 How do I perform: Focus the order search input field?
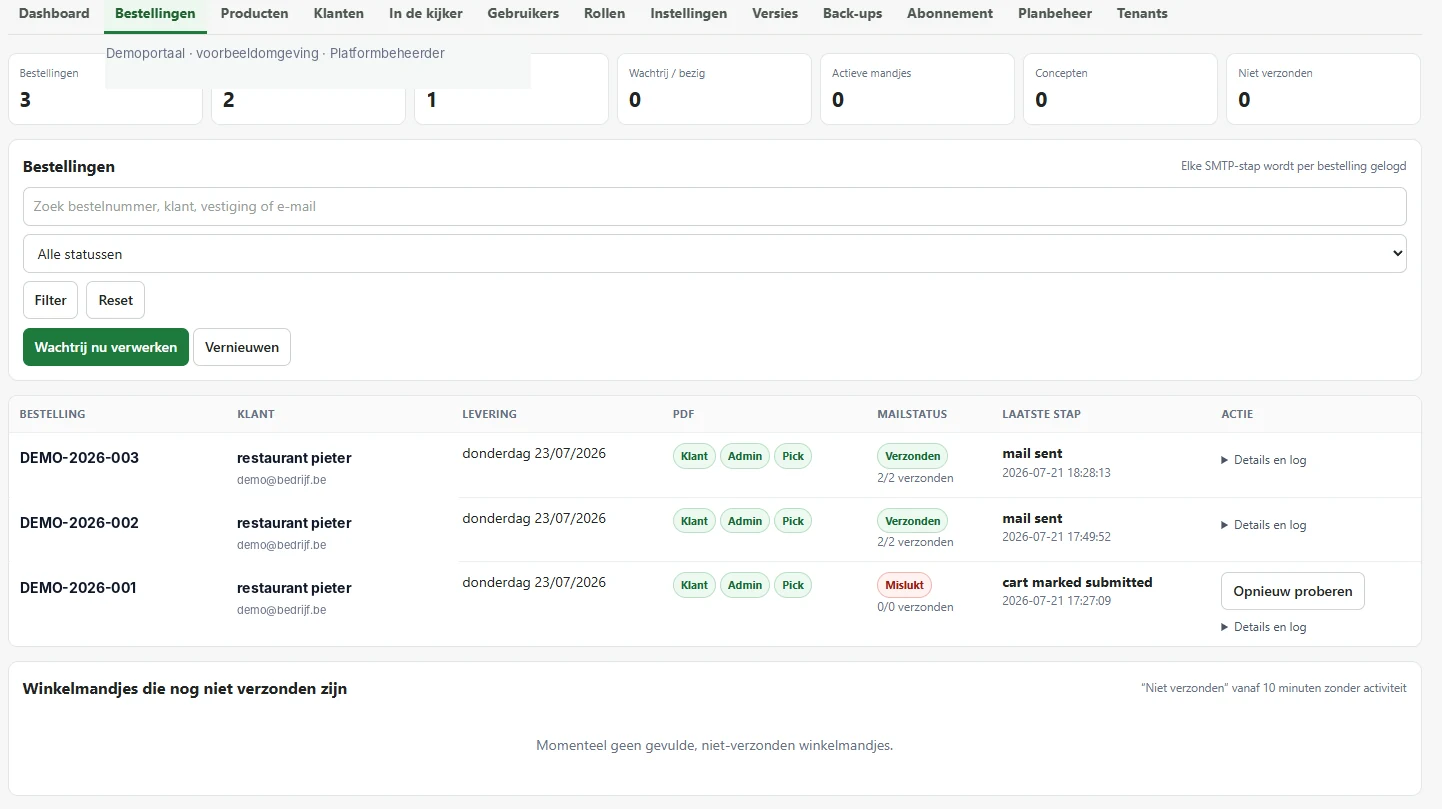pos(715,206)
